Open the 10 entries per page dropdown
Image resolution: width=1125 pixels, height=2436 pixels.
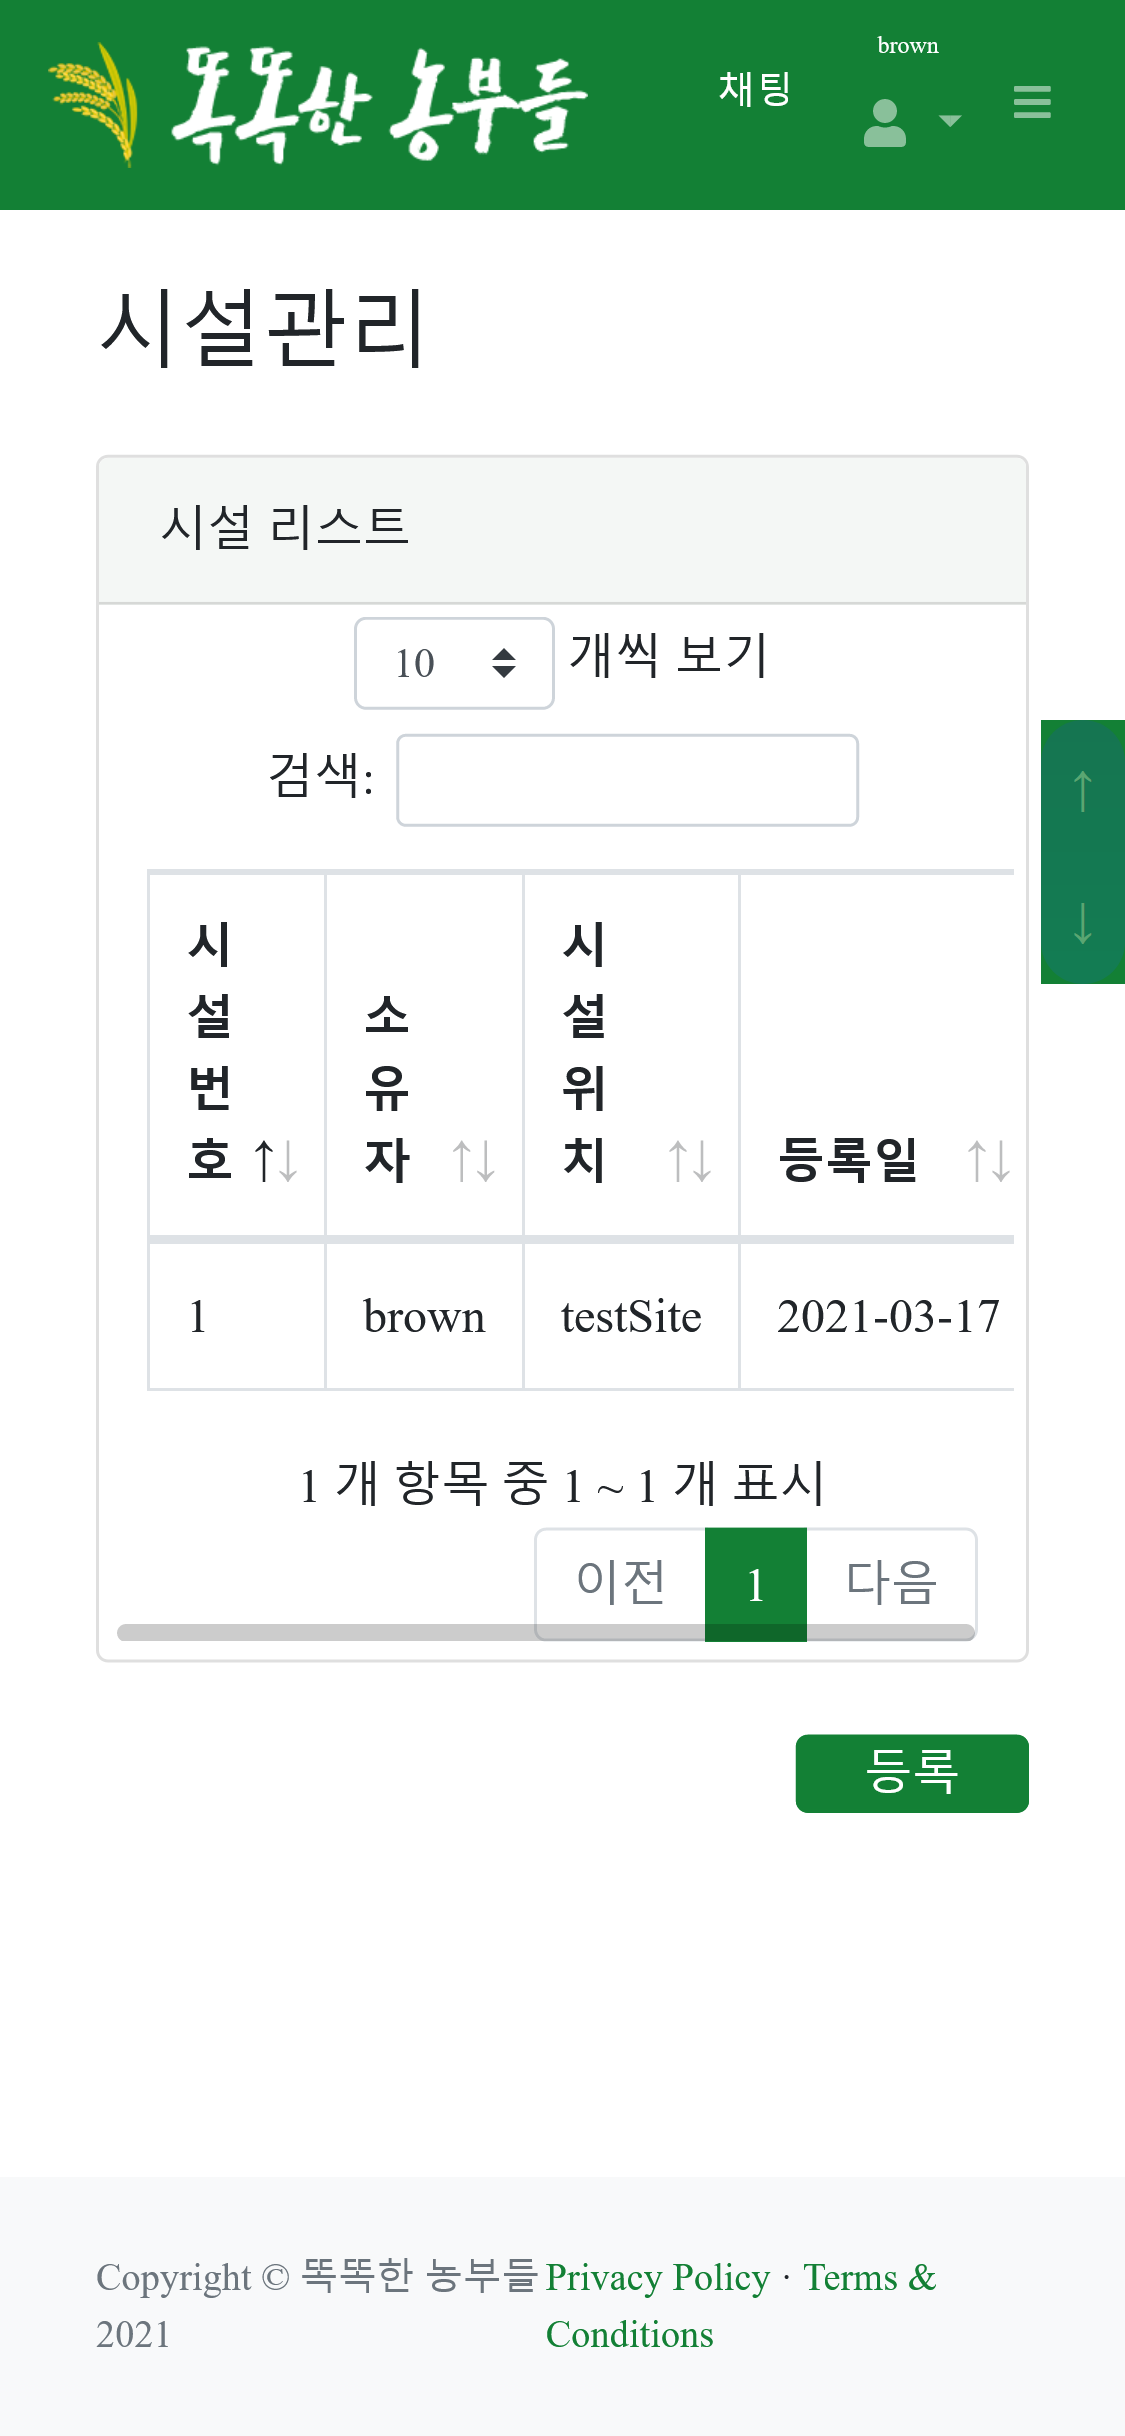[x=454, y=663]
